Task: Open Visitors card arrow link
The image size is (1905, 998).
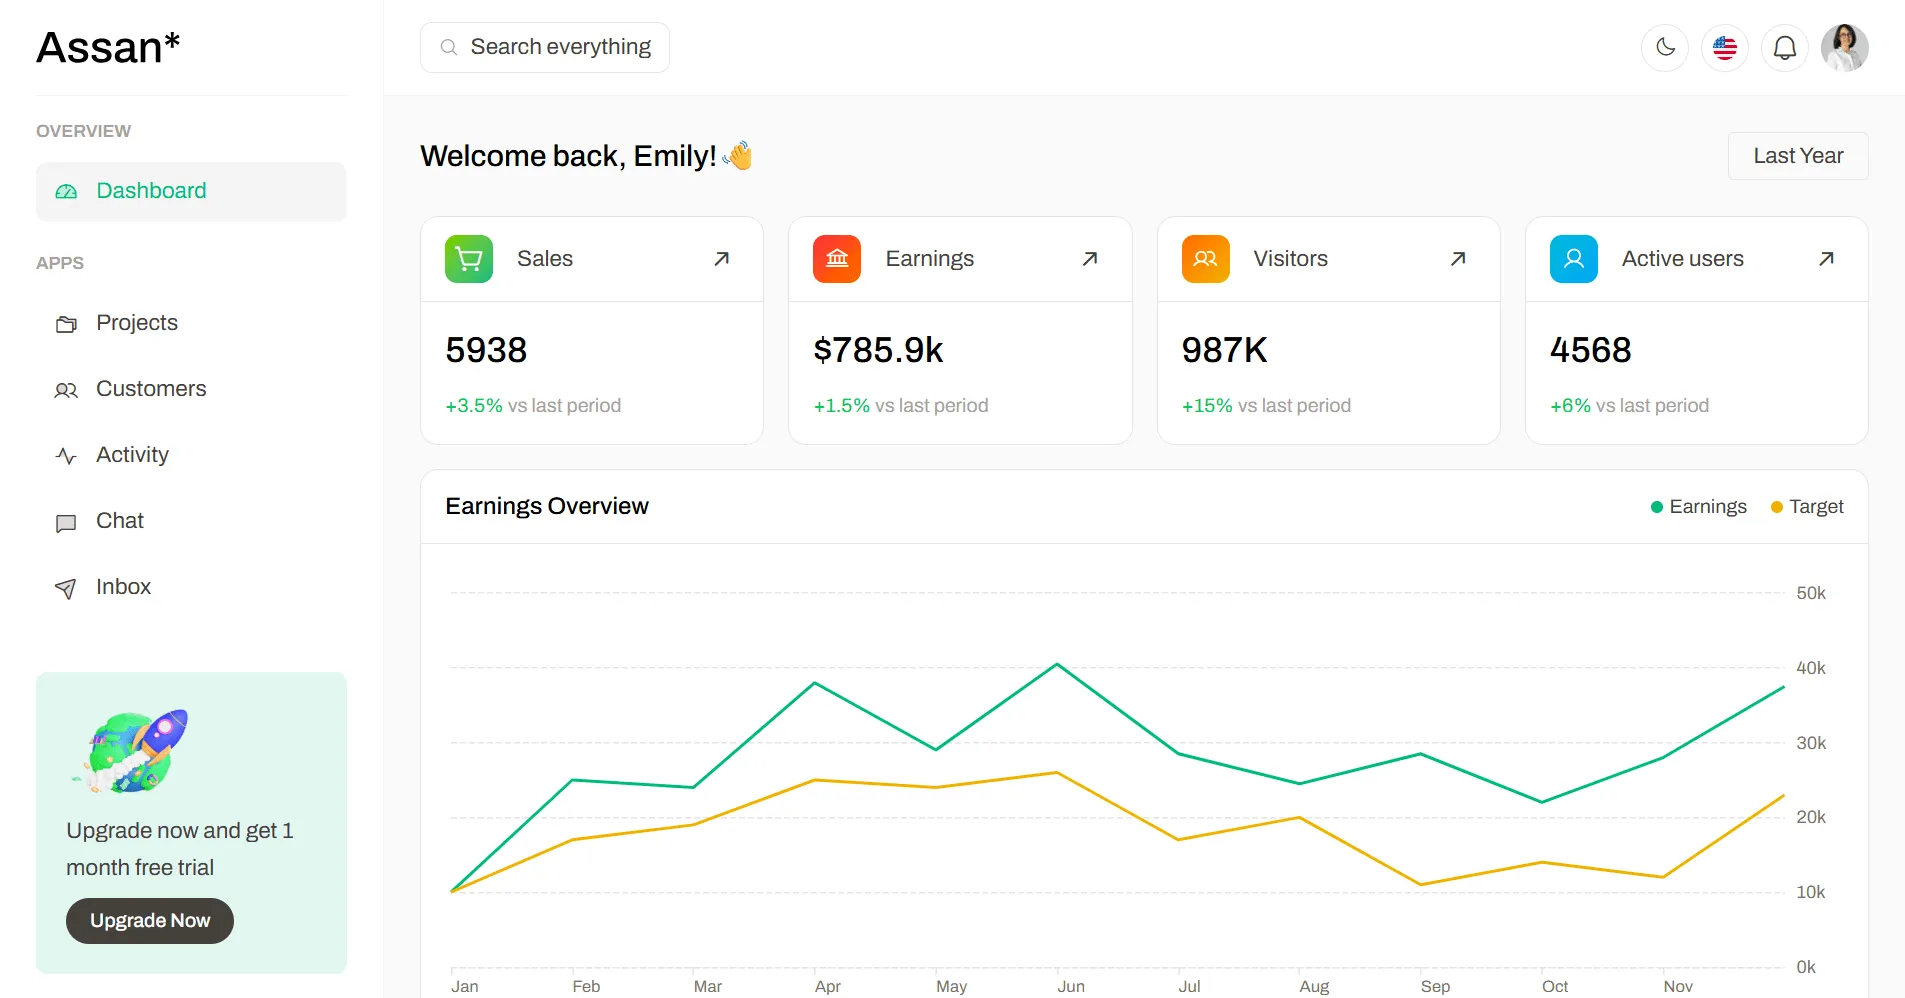Action: click(1458, 259)
